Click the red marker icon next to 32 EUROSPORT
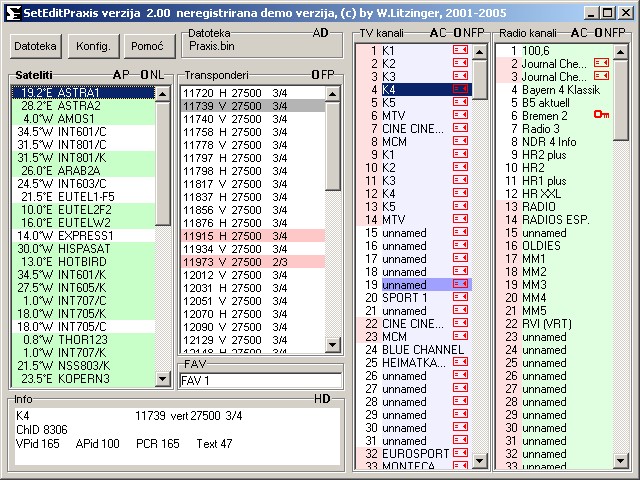Viewport: 640px width, 480px height. click(461, 453)
